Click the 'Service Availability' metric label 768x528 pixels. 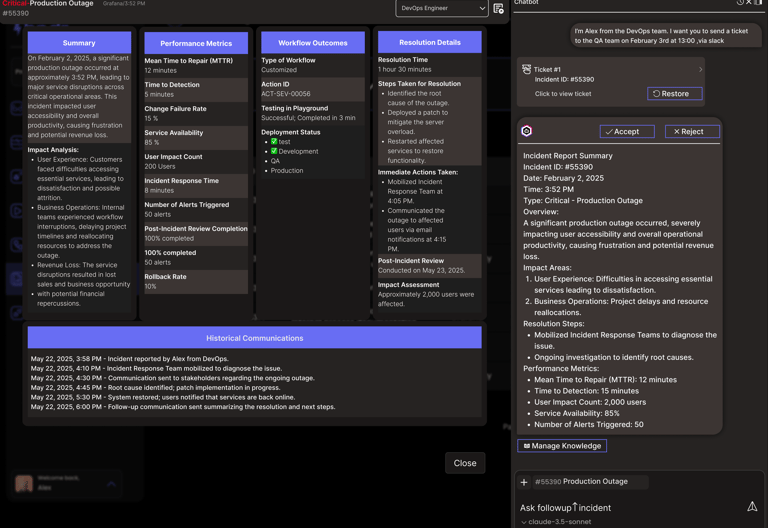(x=173, y=133)
